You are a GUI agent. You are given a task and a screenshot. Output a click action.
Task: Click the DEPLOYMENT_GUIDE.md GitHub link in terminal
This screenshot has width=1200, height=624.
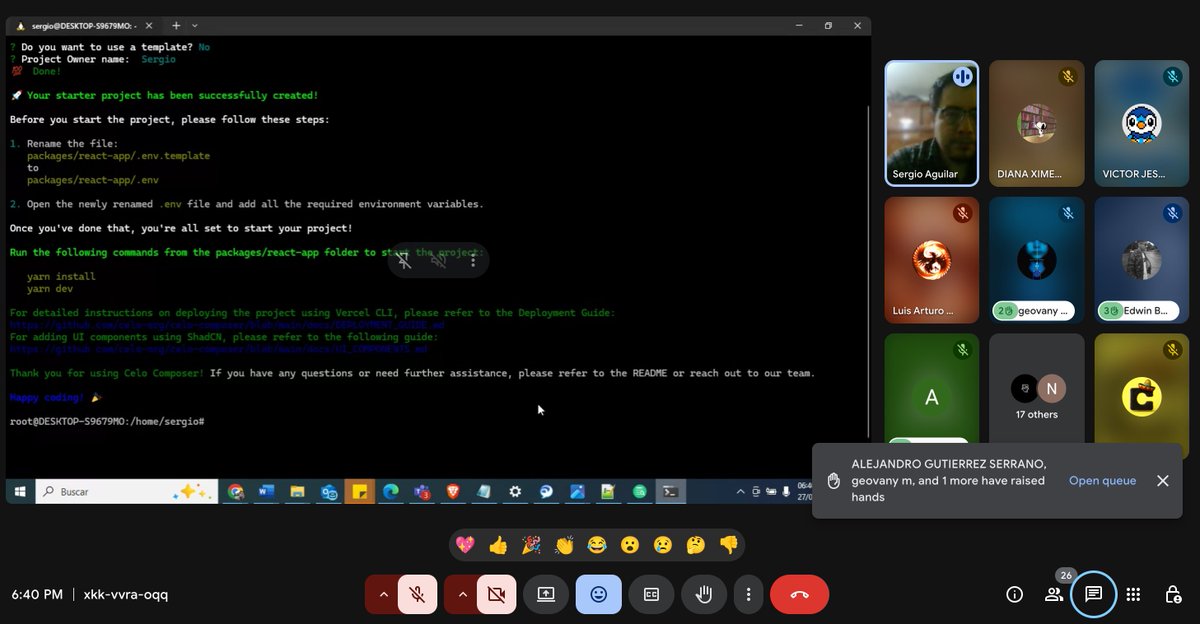[227, 325]
